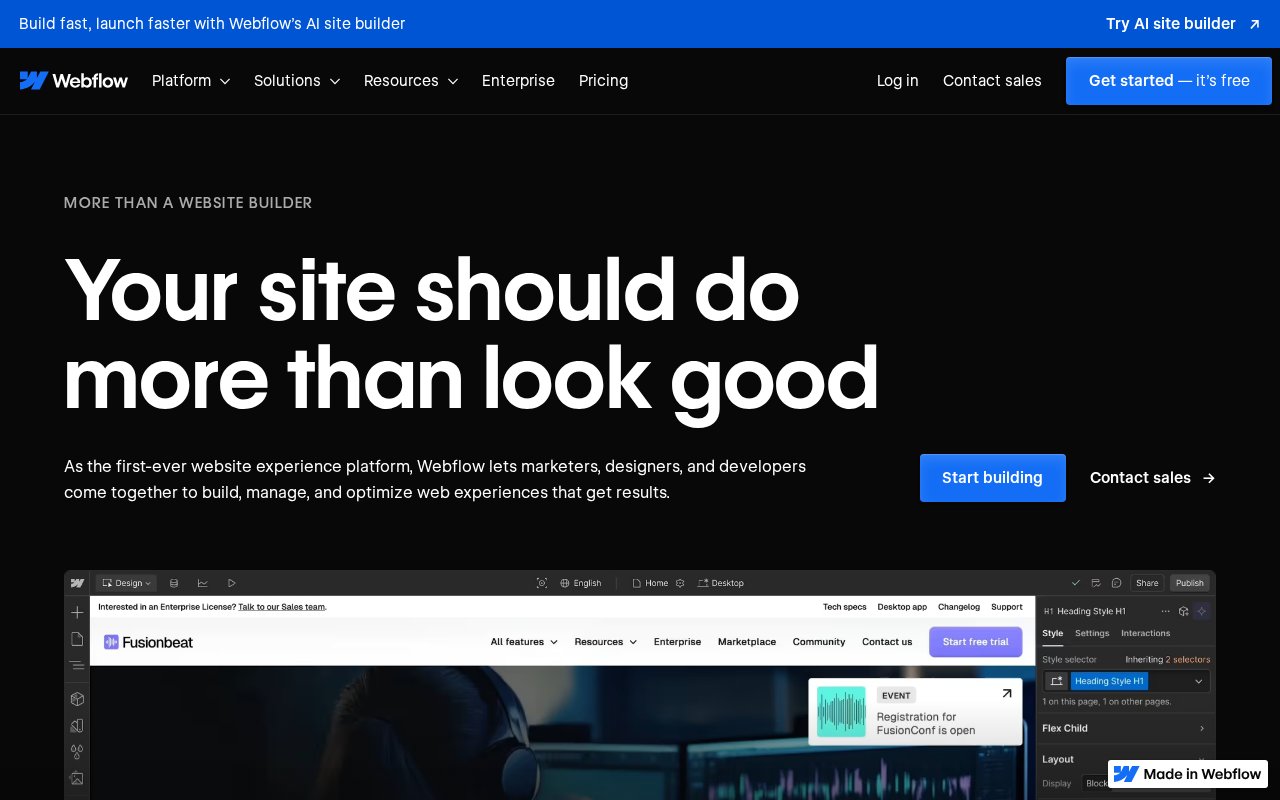Open the English locale selector
The image size is (1280, 800).
[x=581, y=583]
